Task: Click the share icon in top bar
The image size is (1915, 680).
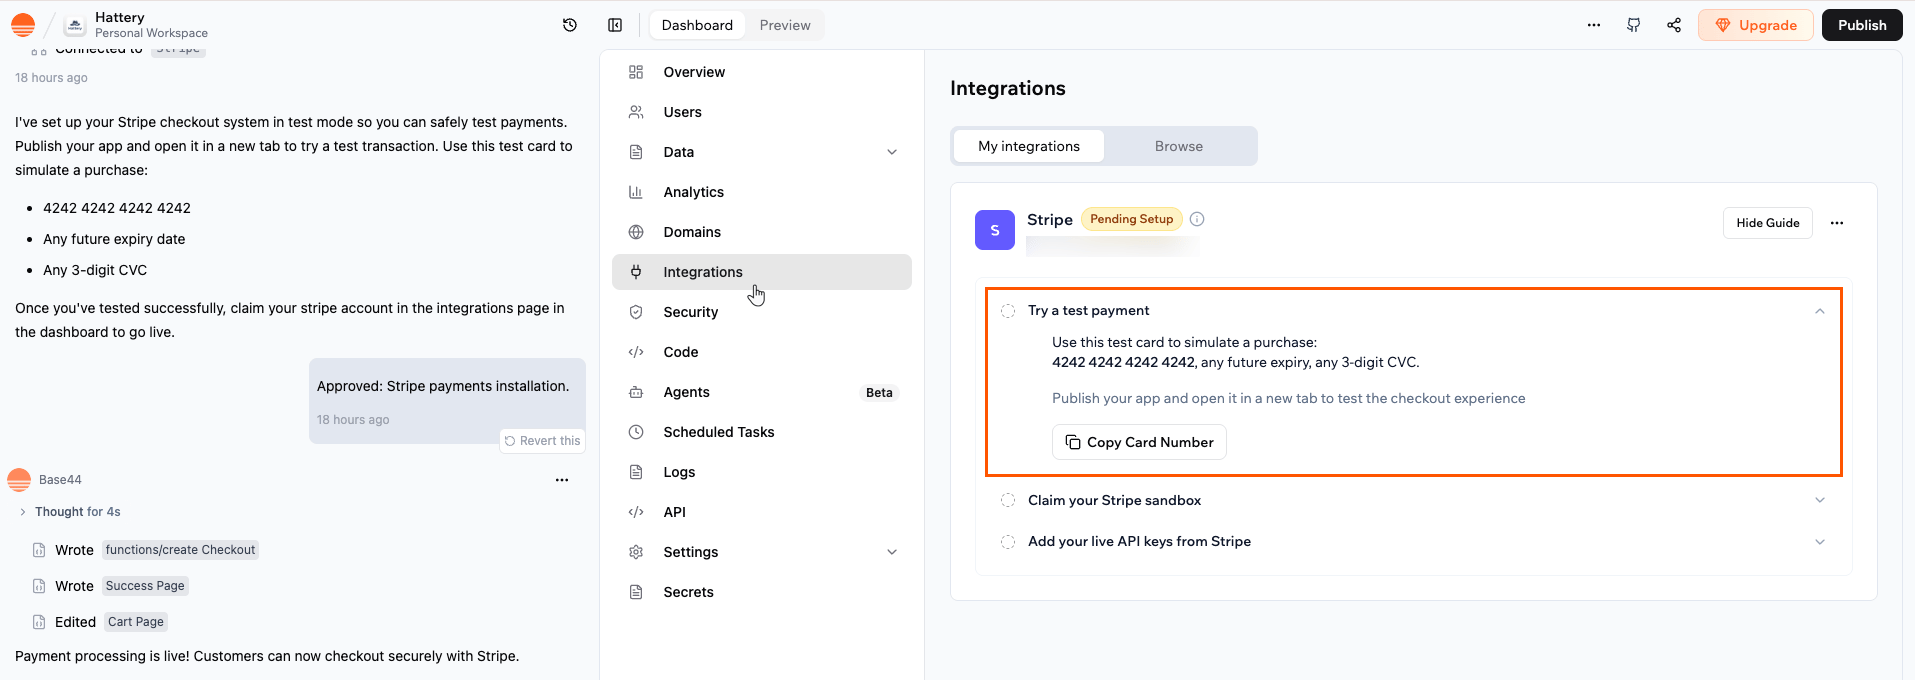Action: pyautogui.click(x=1674, y=25)
